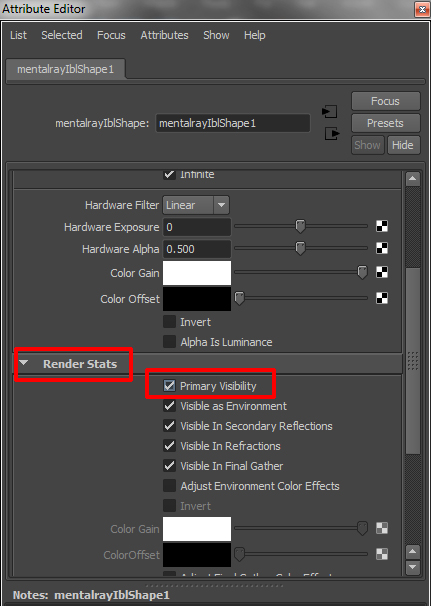This screenshot has width=431, height=606.
Task: Click the Hide button
Action: 403,145
